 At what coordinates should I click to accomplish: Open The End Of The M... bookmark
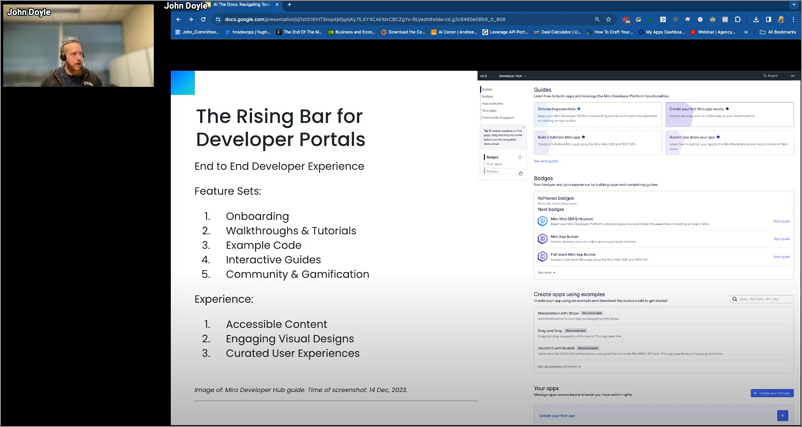pyautogui.click(x=299, y=32)
